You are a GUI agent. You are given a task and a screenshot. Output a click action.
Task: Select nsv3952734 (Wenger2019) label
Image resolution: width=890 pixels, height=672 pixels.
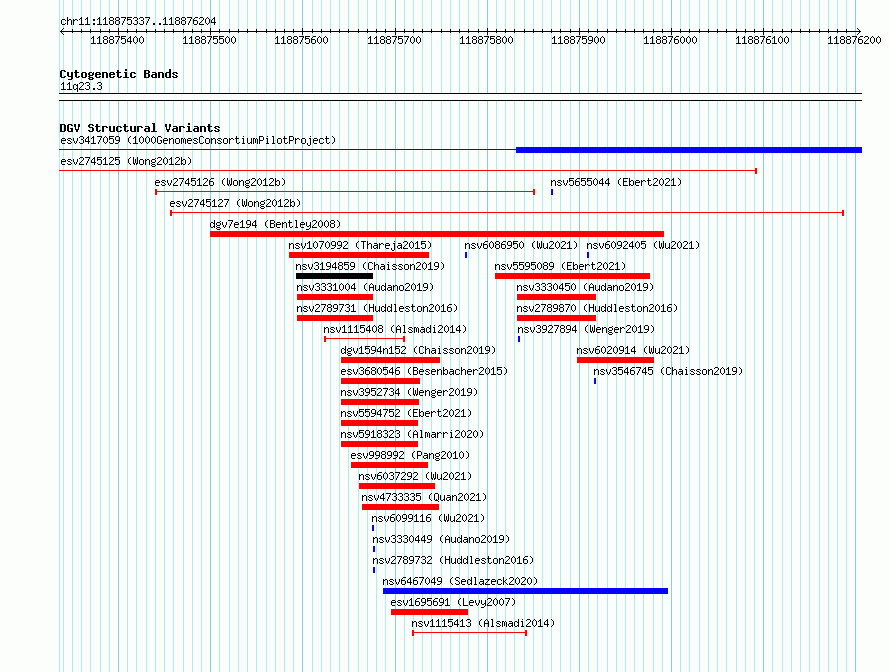coord(409,392)
